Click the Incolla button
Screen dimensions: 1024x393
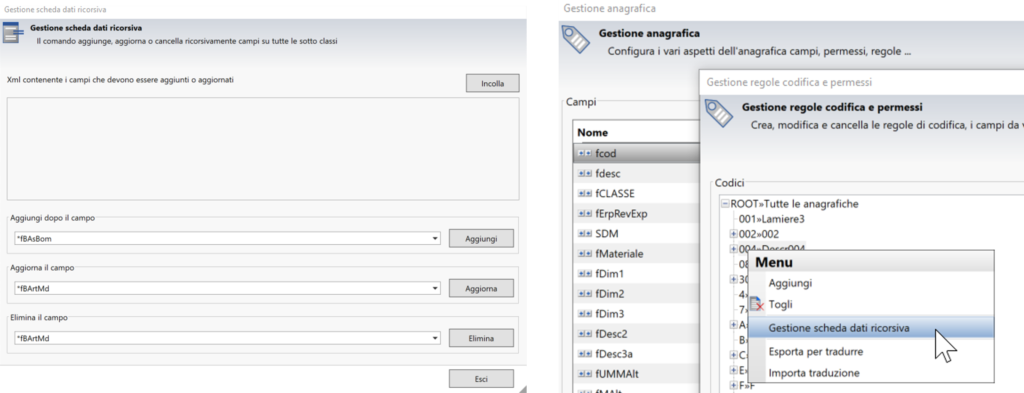492,84
